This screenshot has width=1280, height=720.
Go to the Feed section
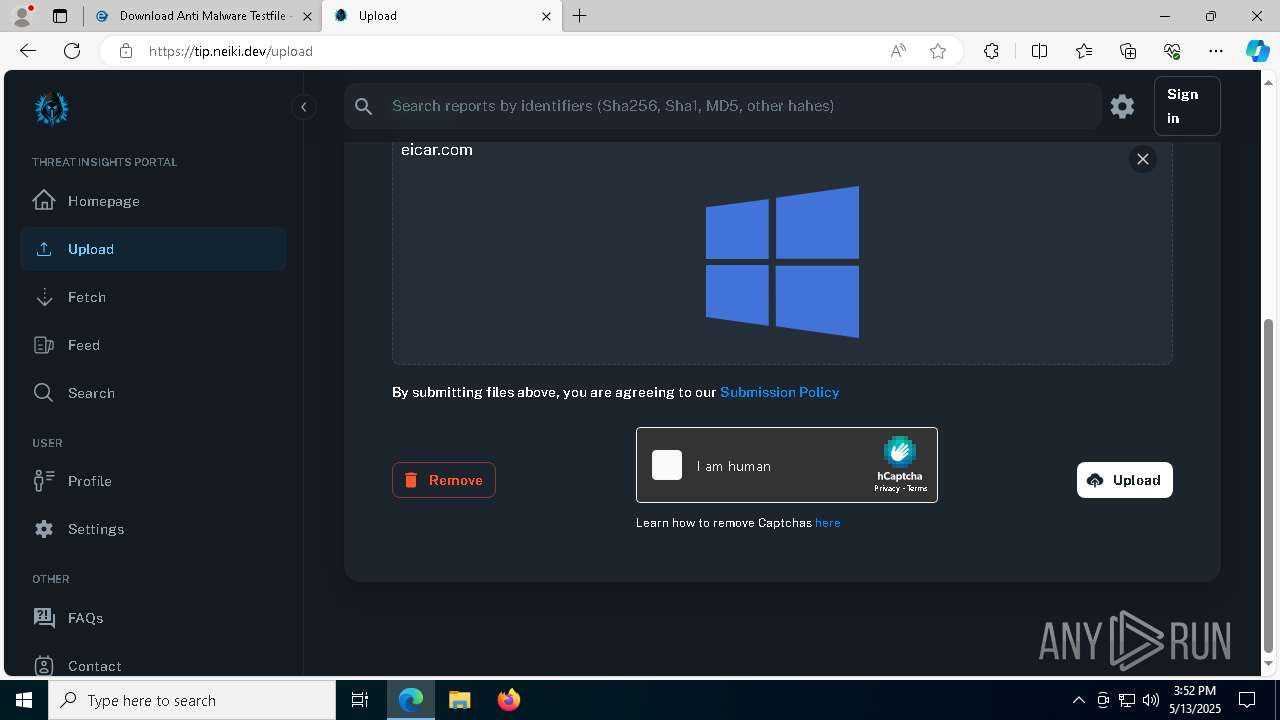153,345
